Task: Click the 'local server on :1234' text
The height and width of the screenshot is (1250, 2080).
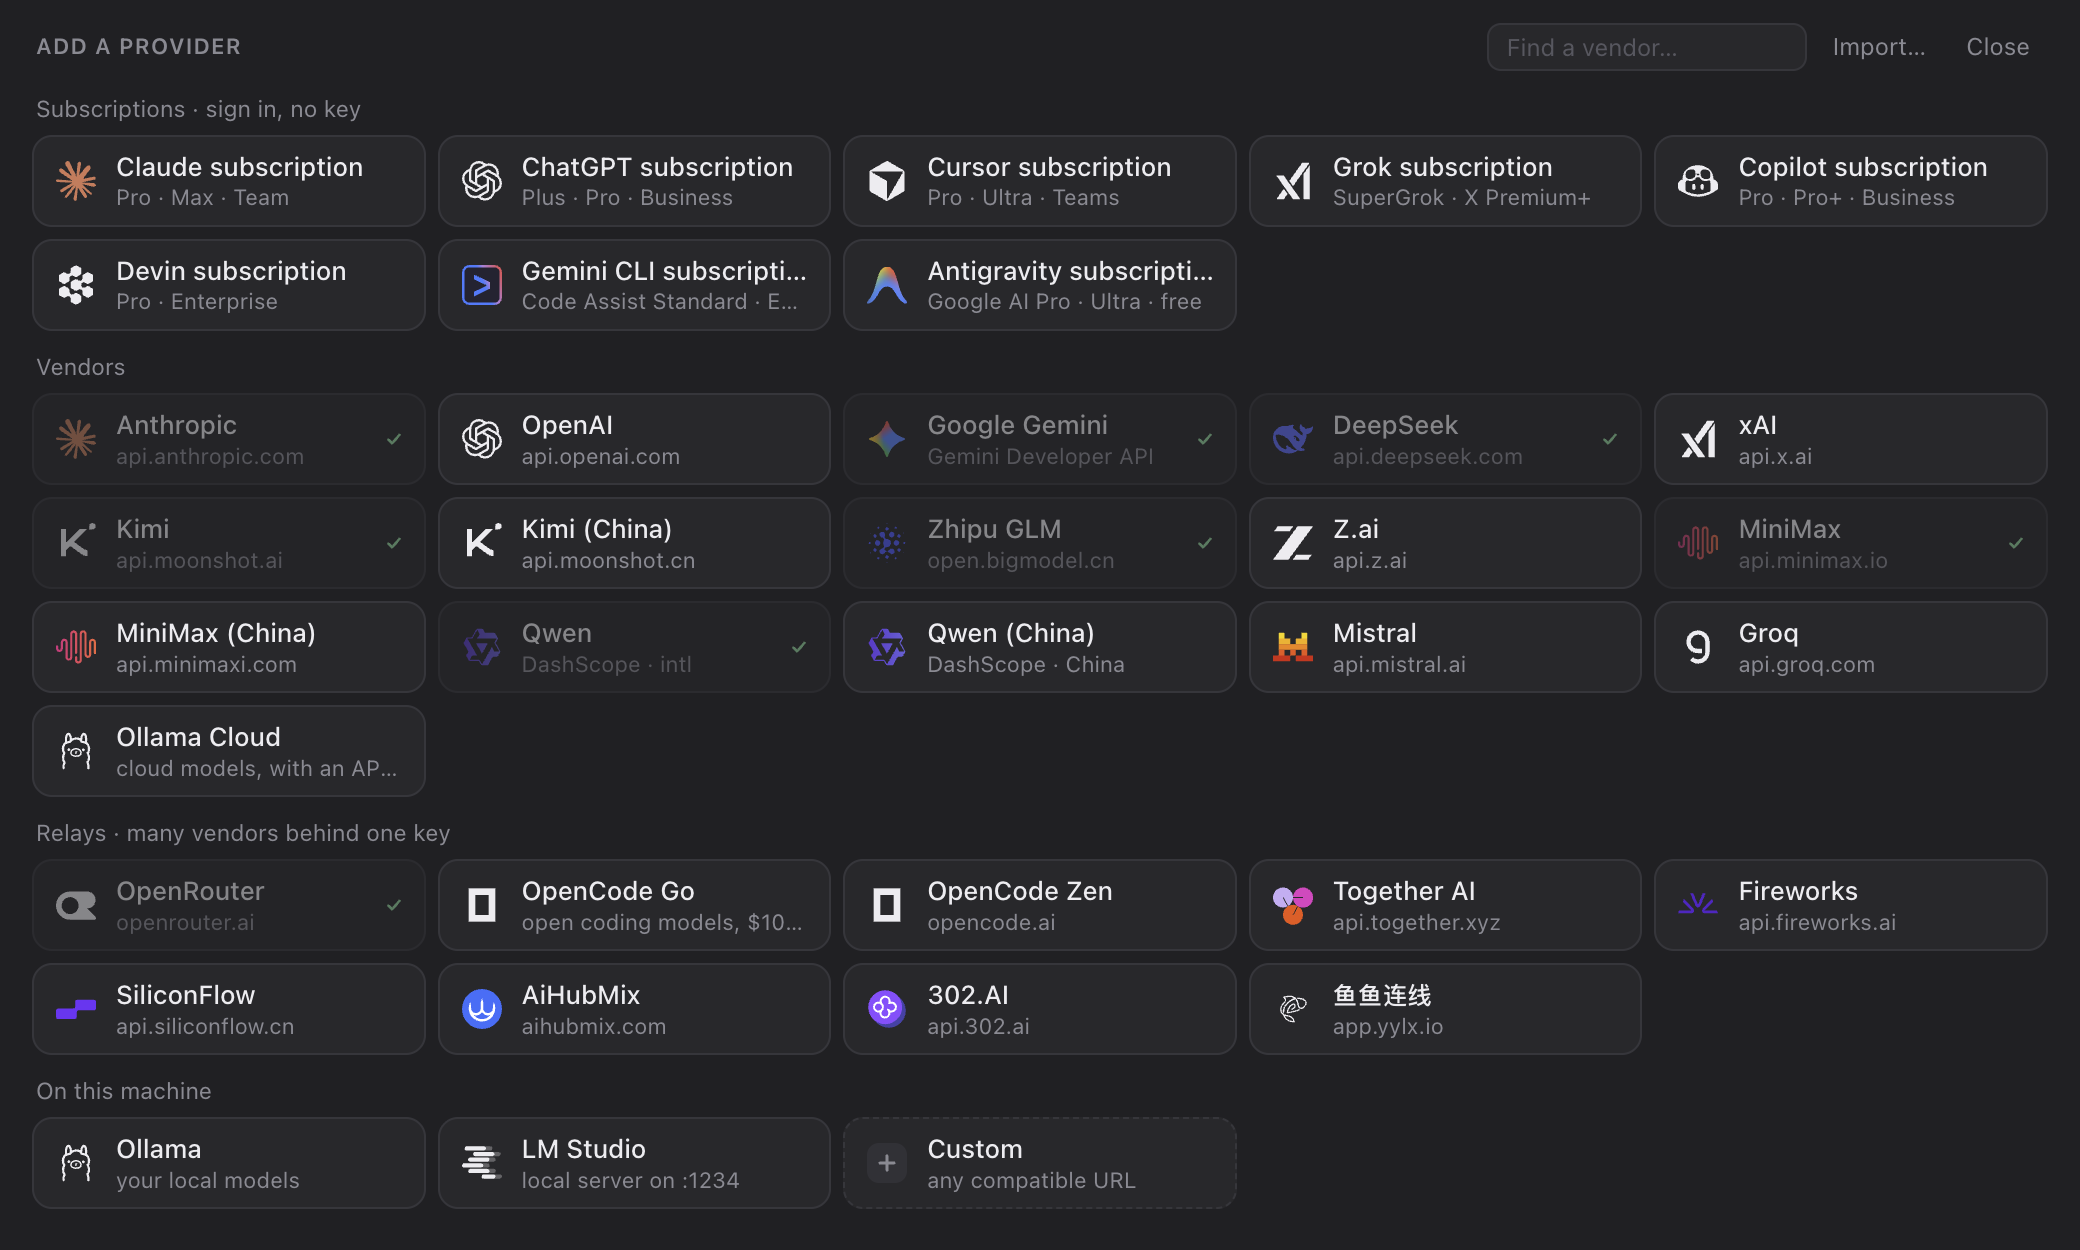Action: tap(630, 1180)
